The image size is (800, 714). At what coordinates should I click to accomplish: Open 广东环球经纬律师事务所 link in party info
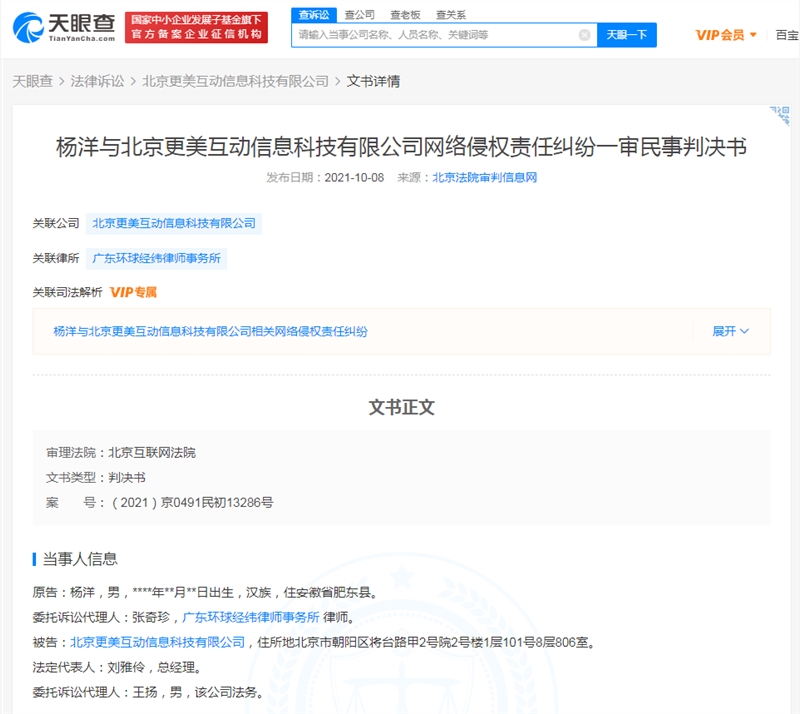coord(251,618)
